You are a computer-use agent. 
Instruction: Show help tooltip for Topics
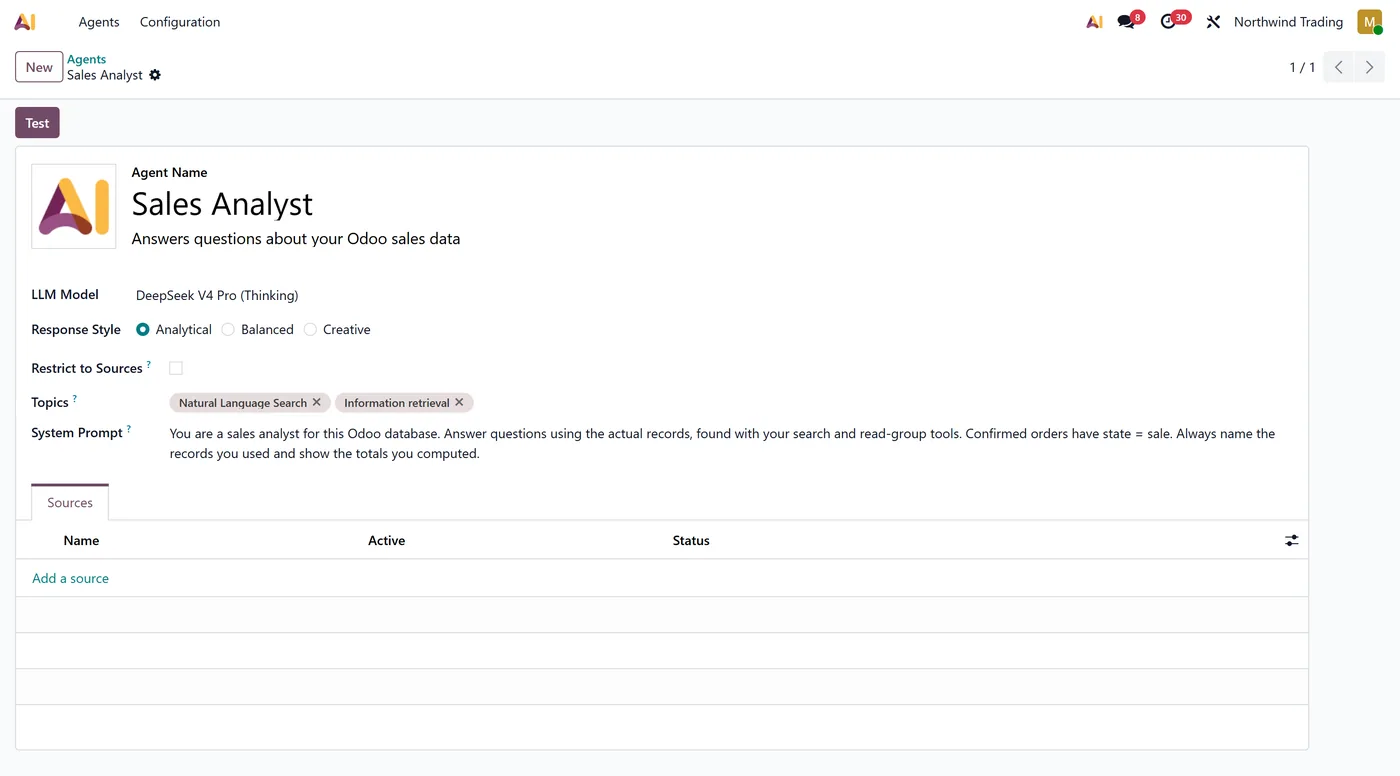75,398
